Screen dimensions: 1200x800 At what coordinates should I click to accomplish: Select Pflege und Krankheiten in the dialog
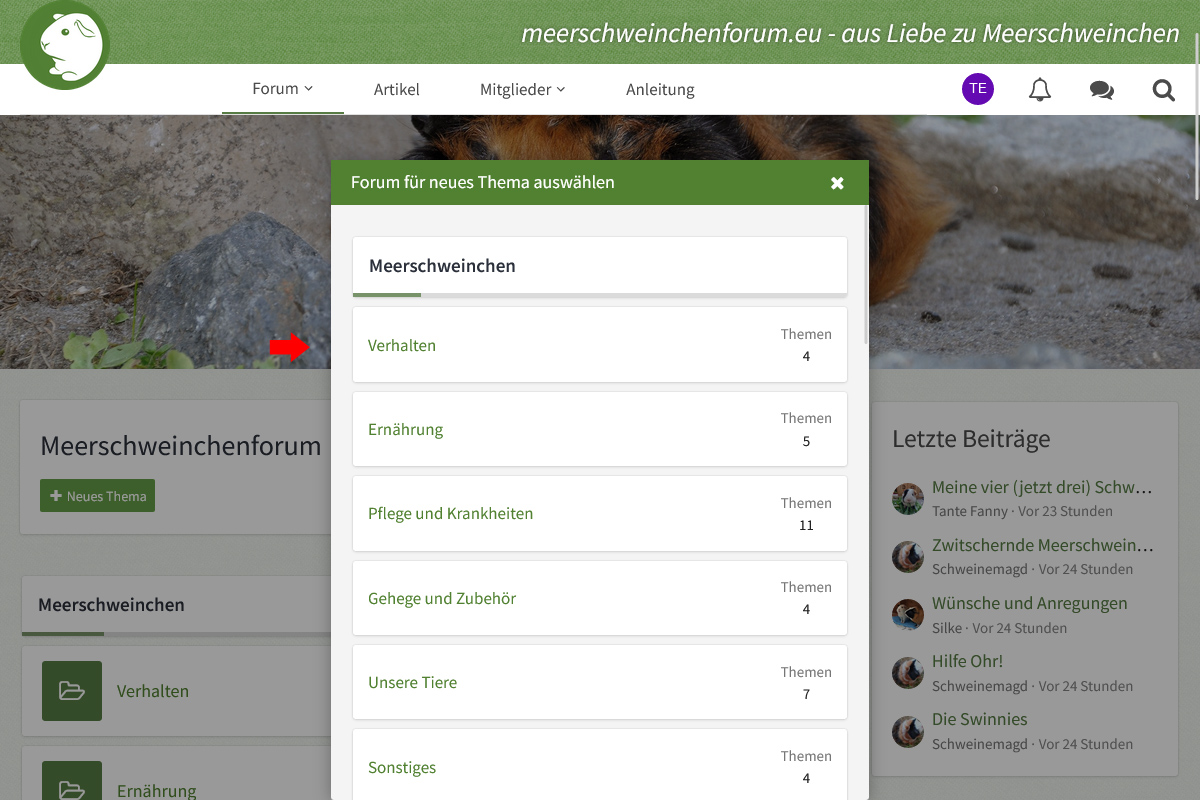[x=450, y=514]
